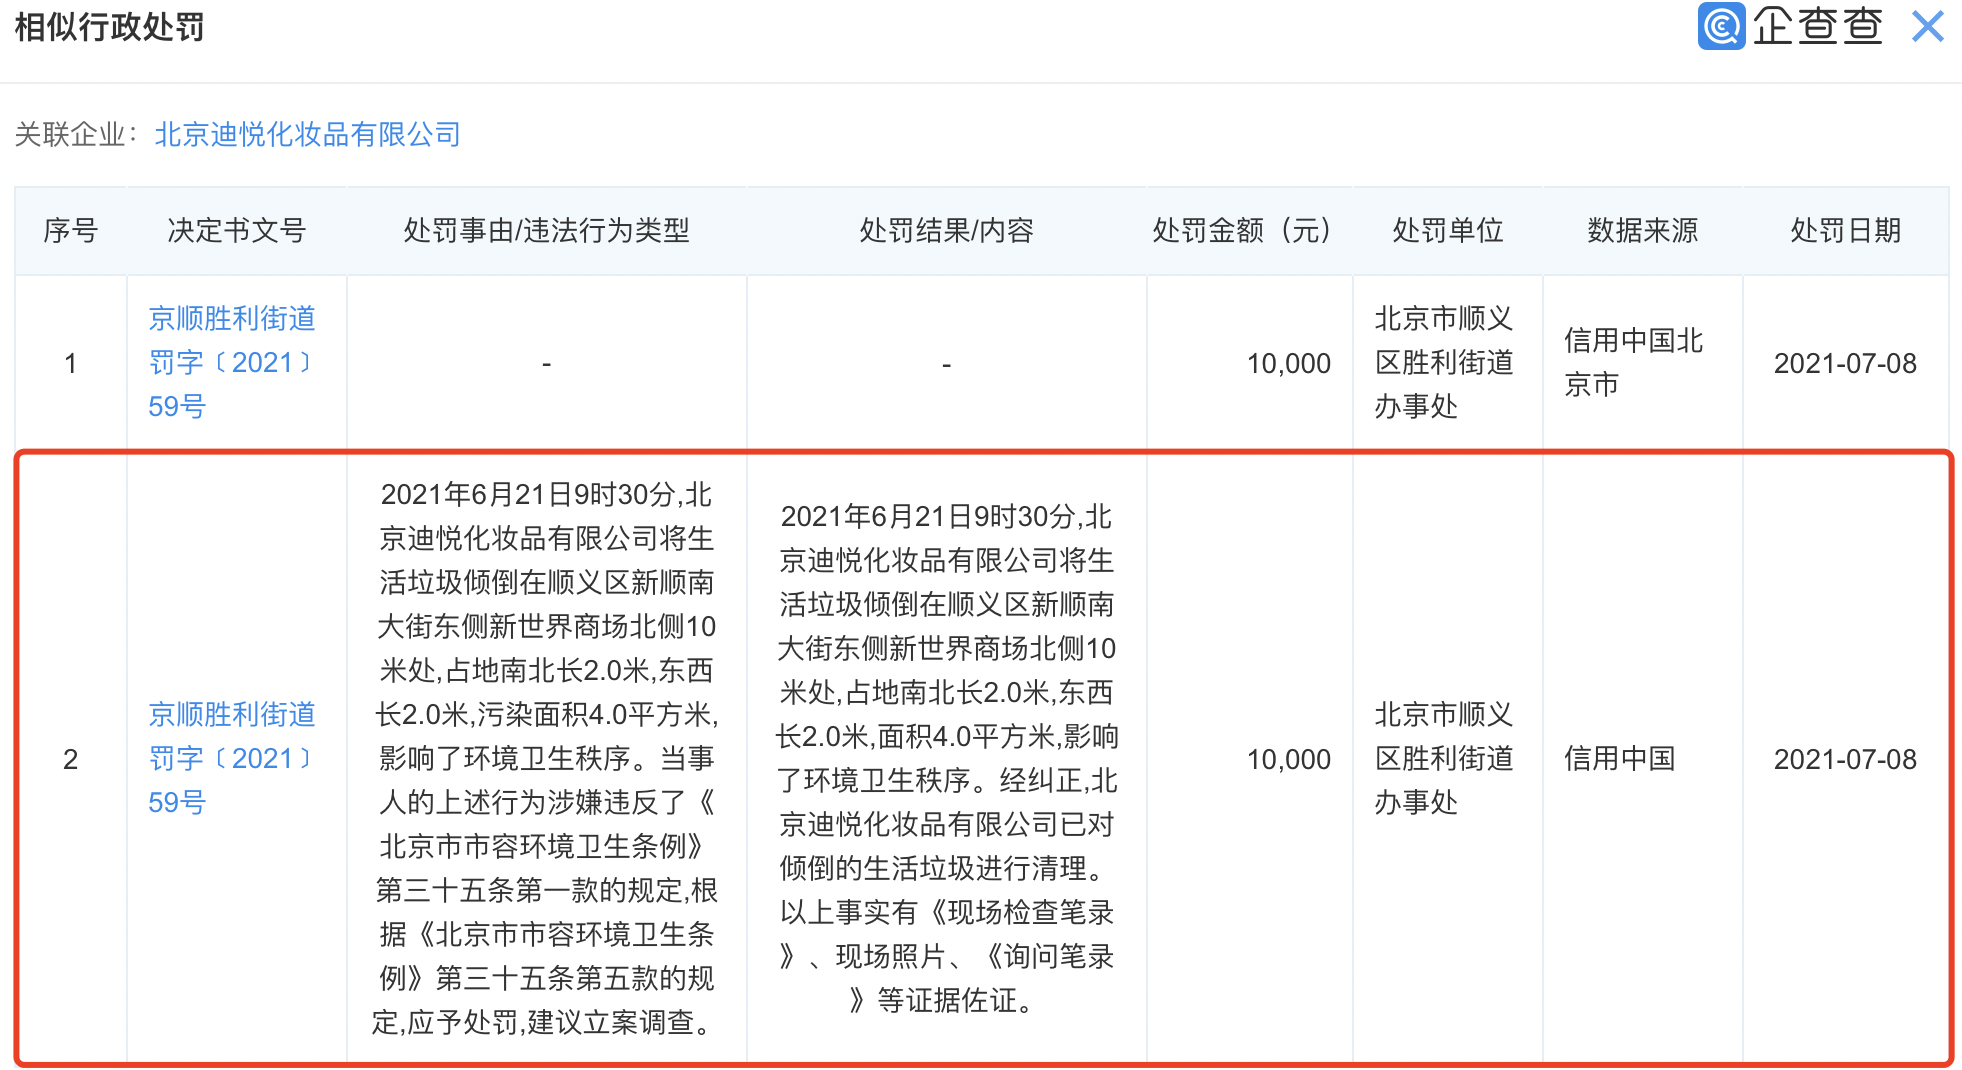Click the 处罚结果/内容 column header
The image size is (1962, 1070).
point(946,231)
